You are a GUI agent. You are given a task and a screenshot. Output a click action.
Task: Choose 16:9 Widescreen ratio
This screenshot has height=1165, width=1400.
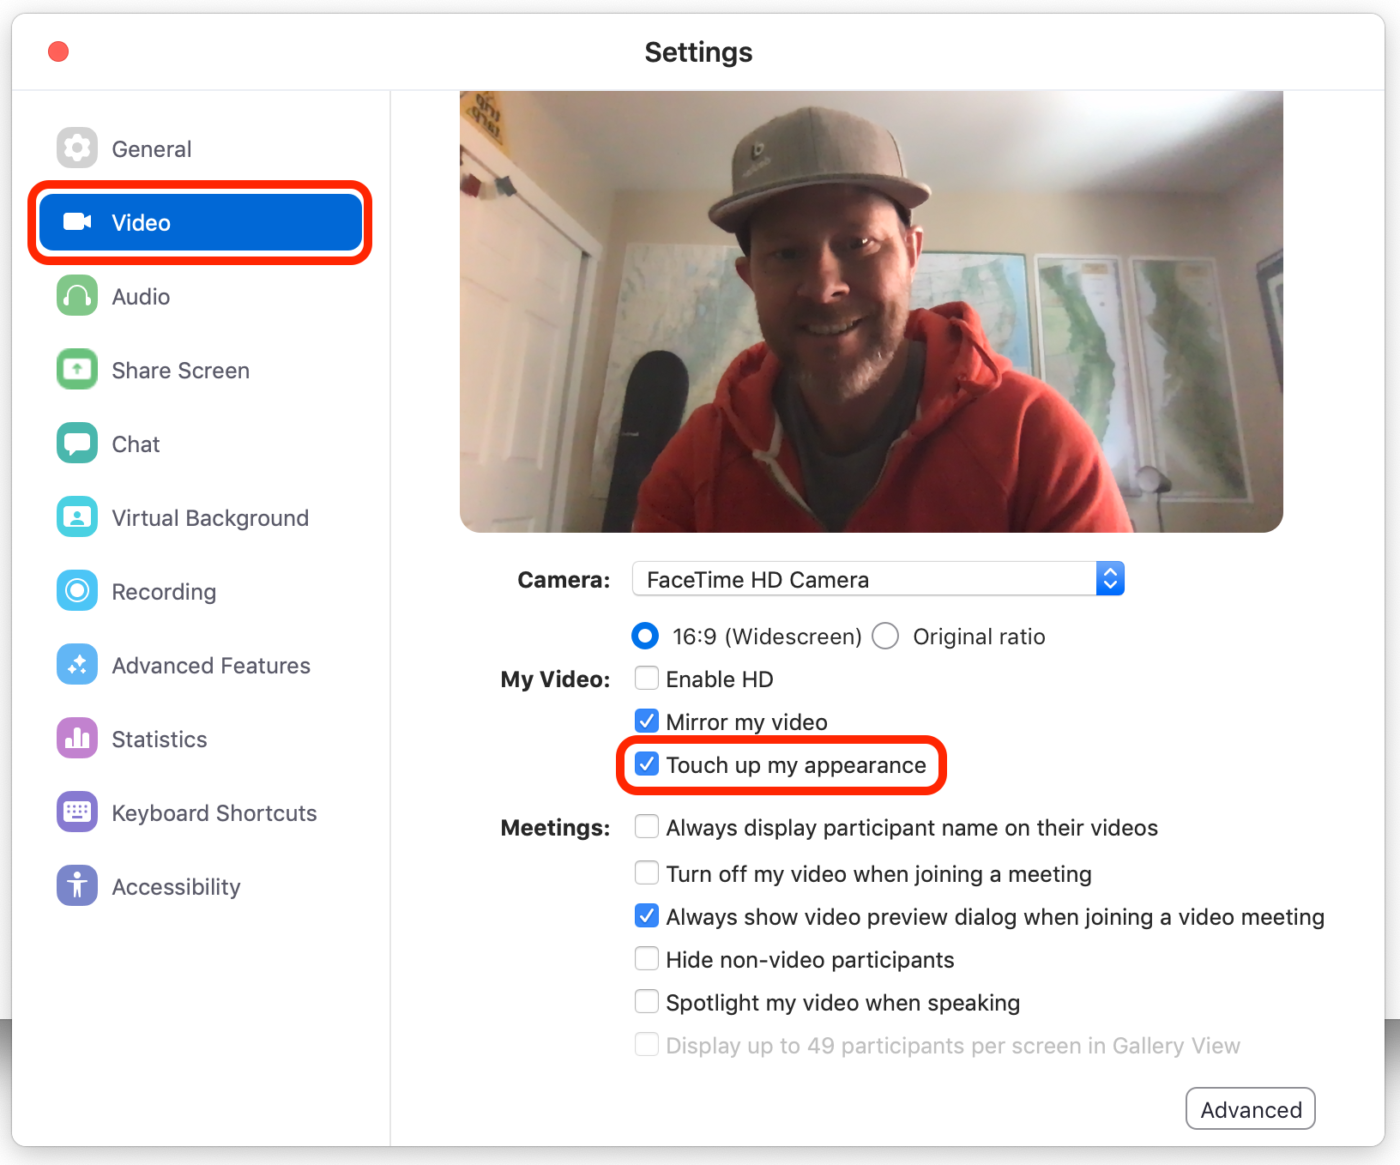[645, 636]
